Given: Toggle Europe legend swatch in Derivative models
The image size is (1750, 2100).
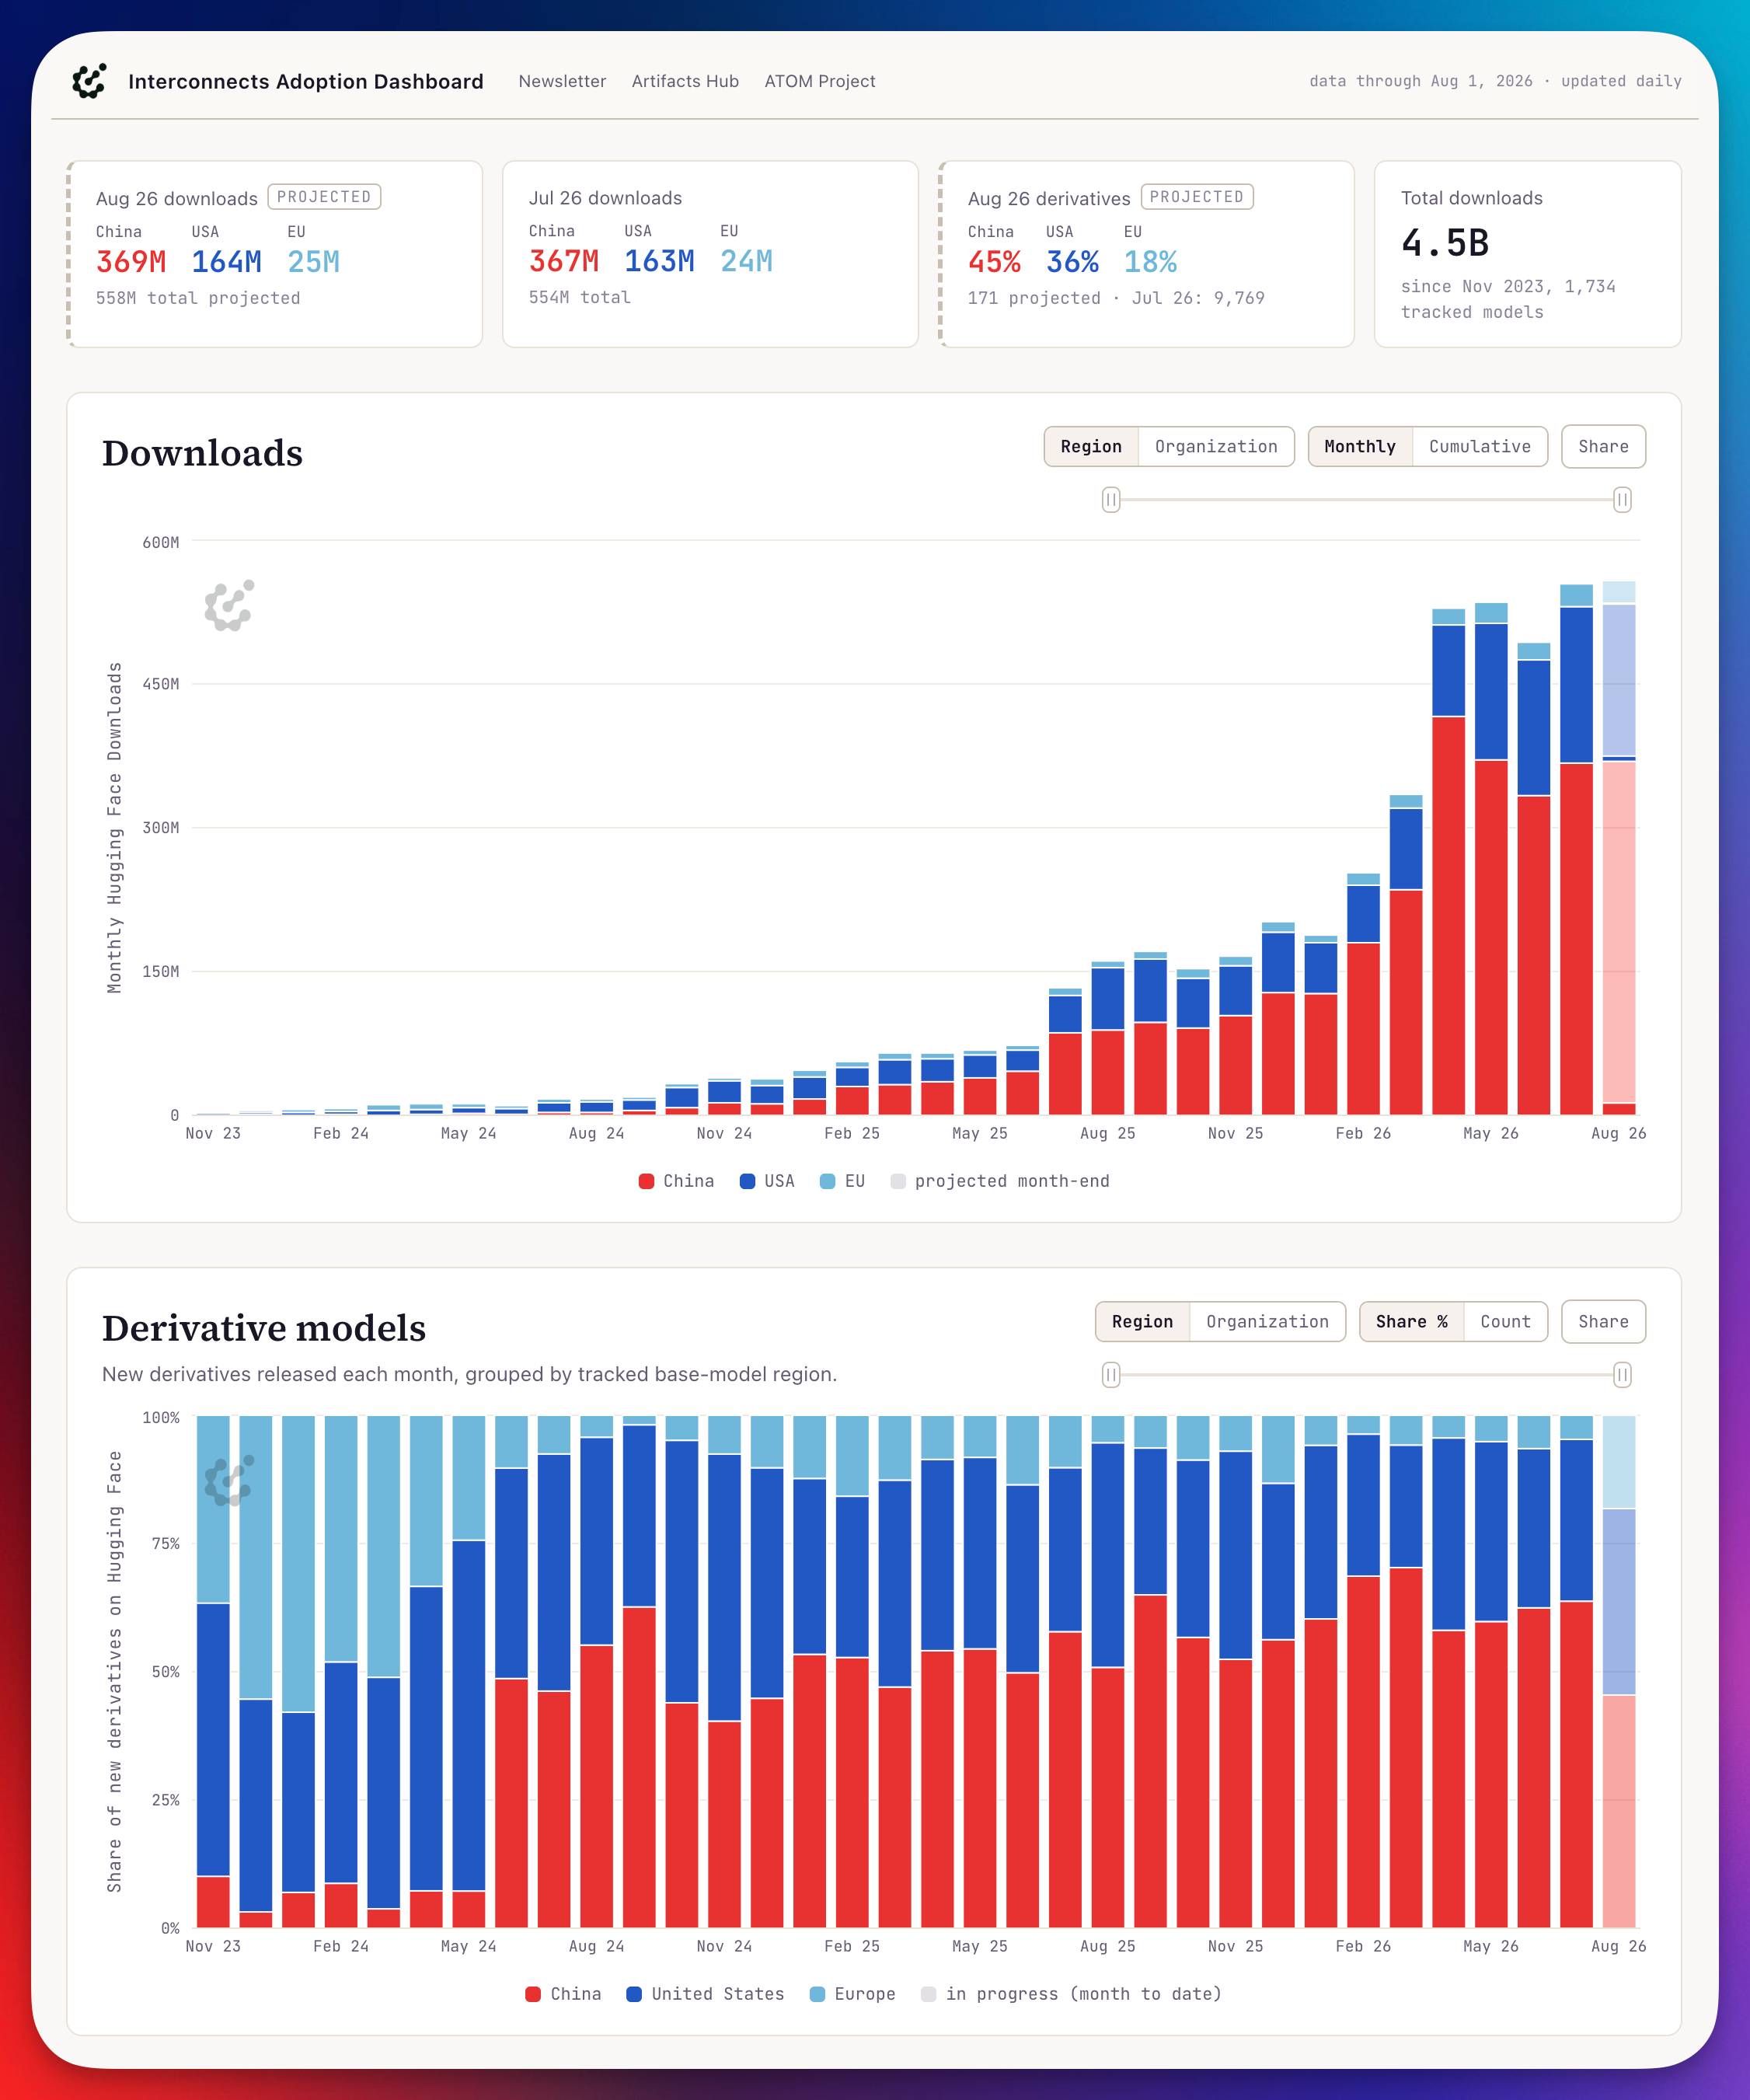Looking at the screenshot, I should pos(817,1994).
